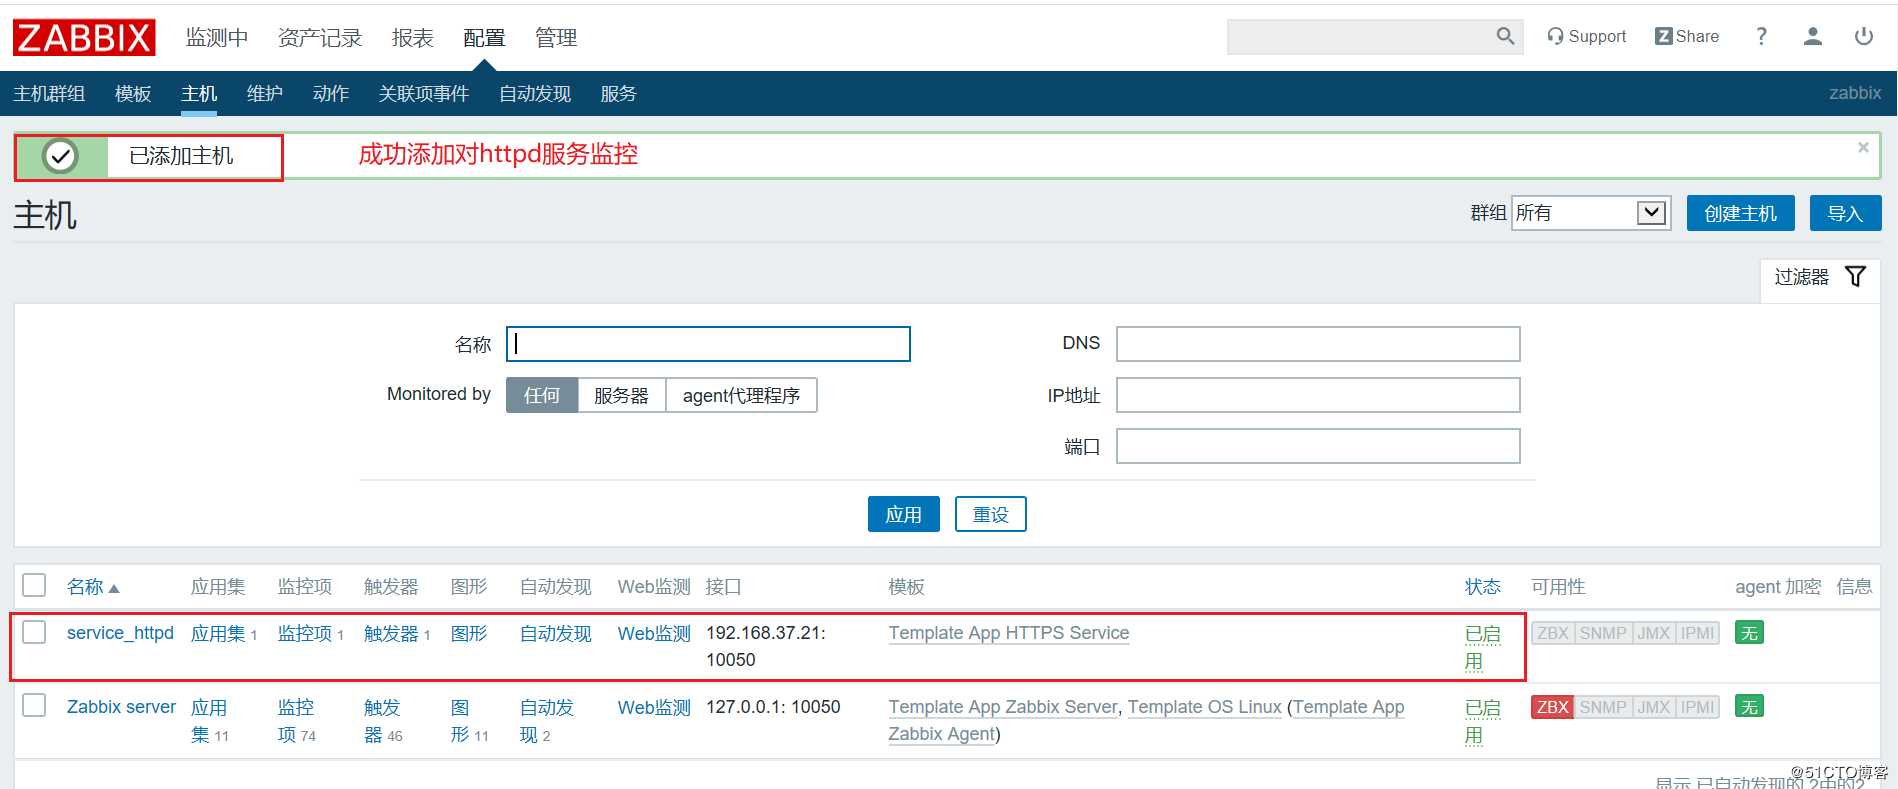Open Template App HTTPS Service link

1009,633
